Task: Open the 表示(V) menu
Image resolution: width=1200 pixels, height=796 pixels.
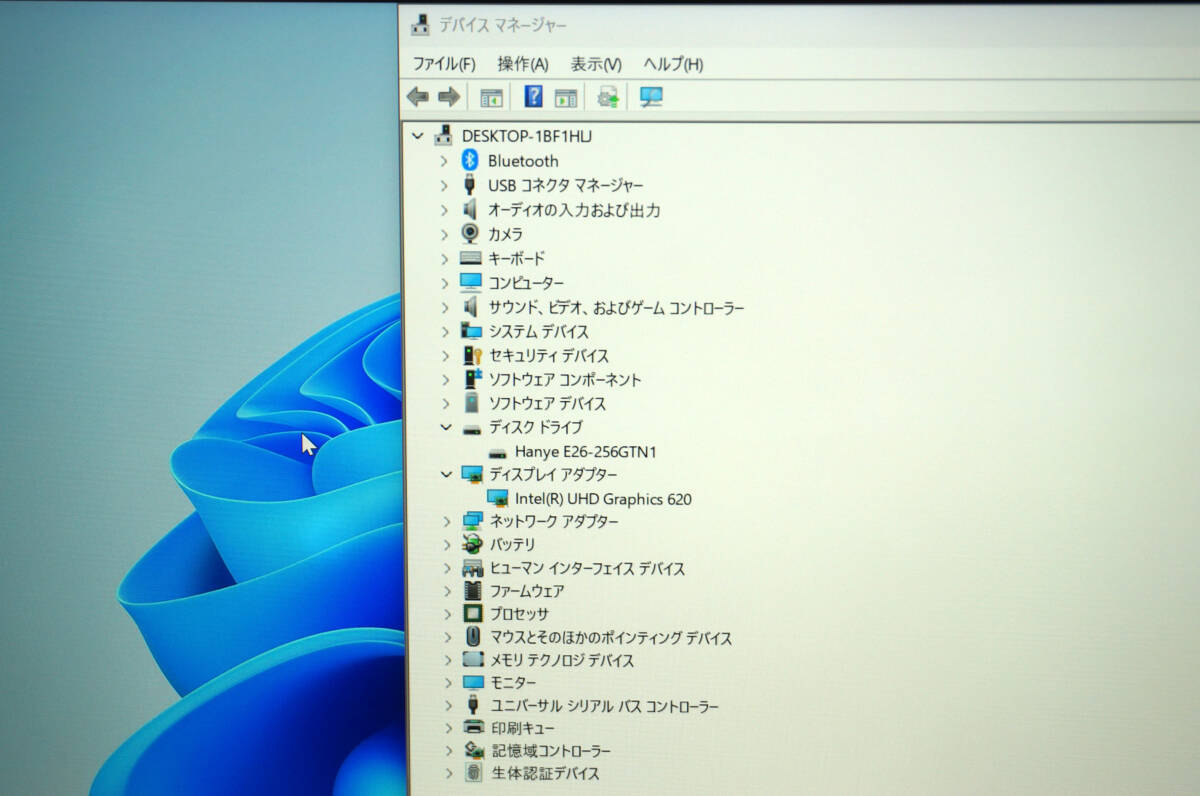Action: pos(596,64)
